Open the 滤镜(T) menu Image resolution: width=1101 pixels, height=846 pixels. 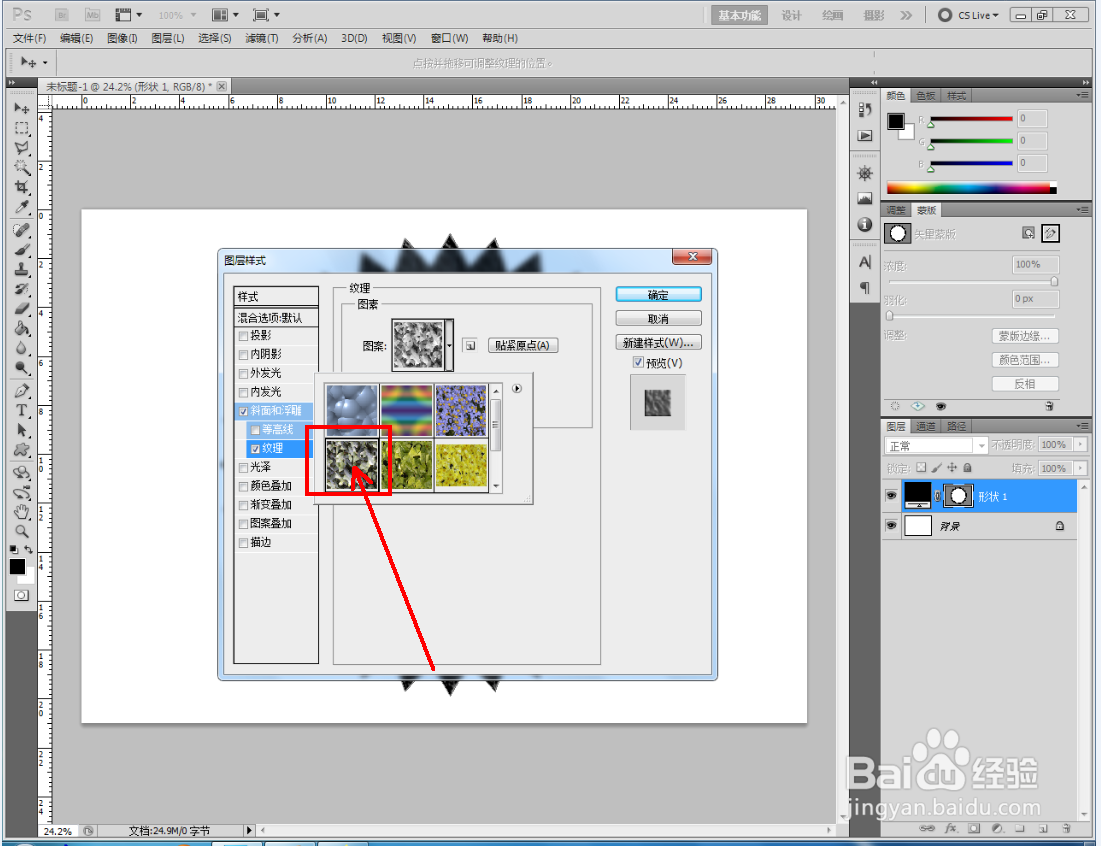(x=262, y=38)
